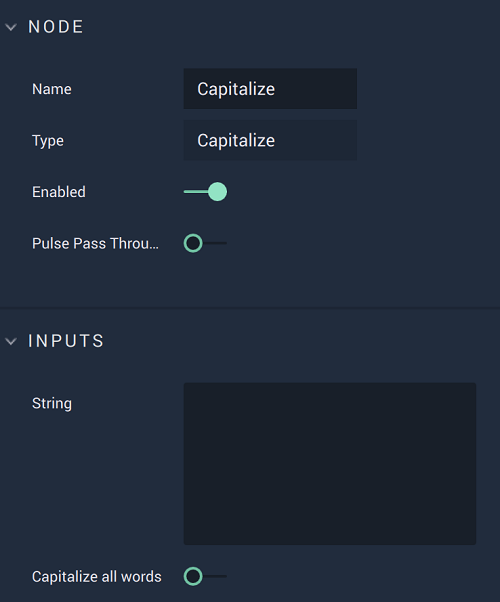Screen dimensions: 500x602
Task: Click into the Name field showing Capitalize
Action: click(x=270, y=89)
